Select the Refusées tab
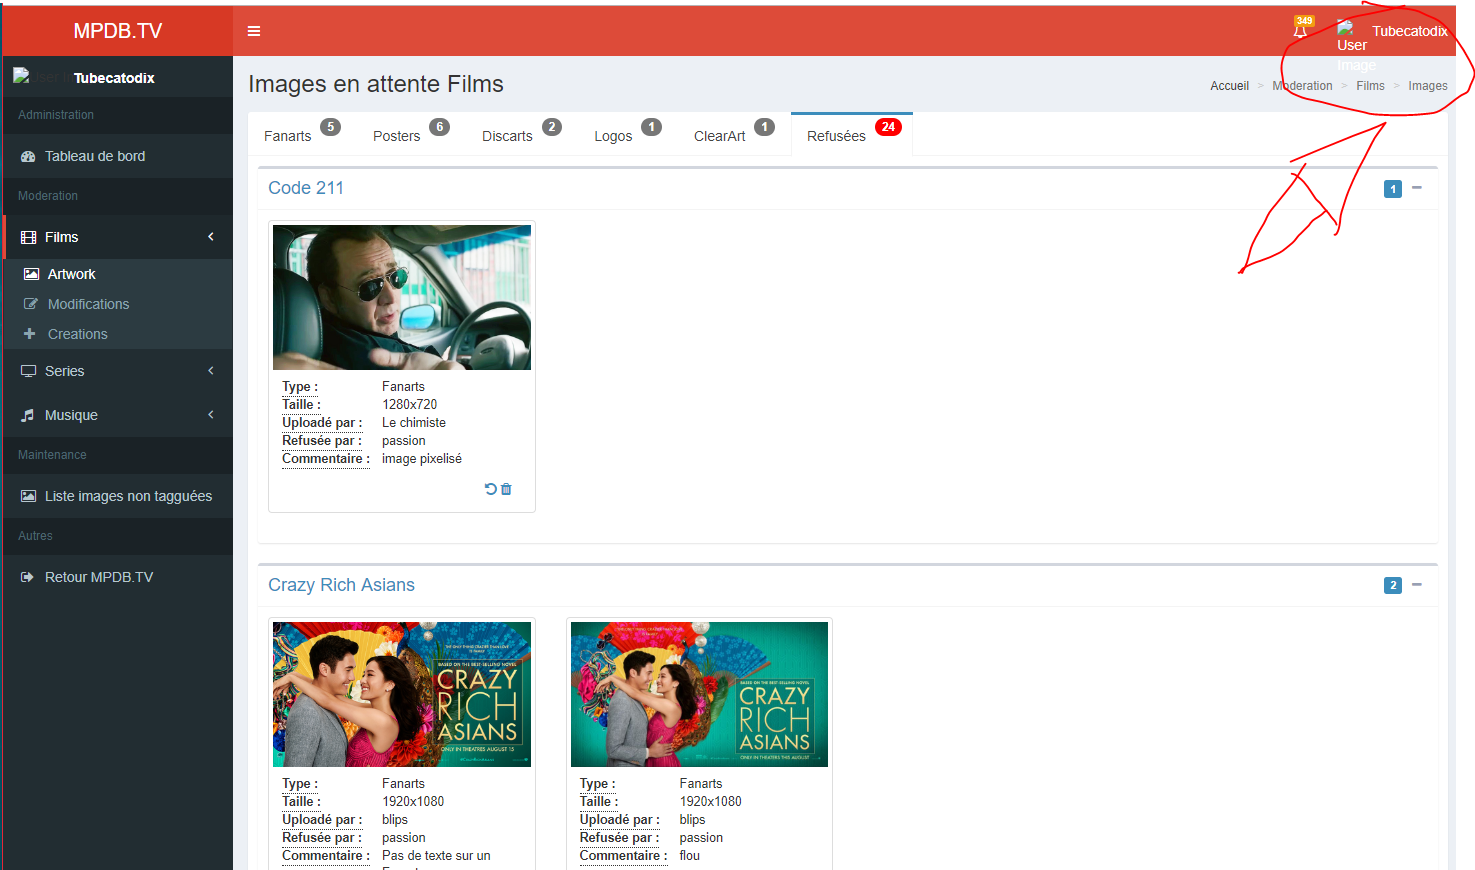Screen dimensions: 1475x870 click(852, 134)
